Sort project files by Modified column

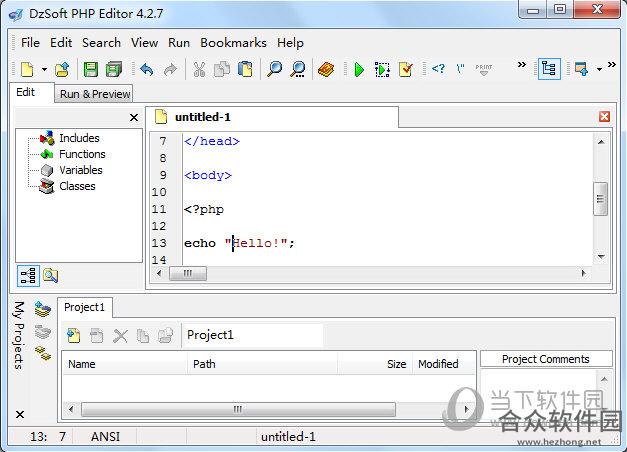click(443, 364)
